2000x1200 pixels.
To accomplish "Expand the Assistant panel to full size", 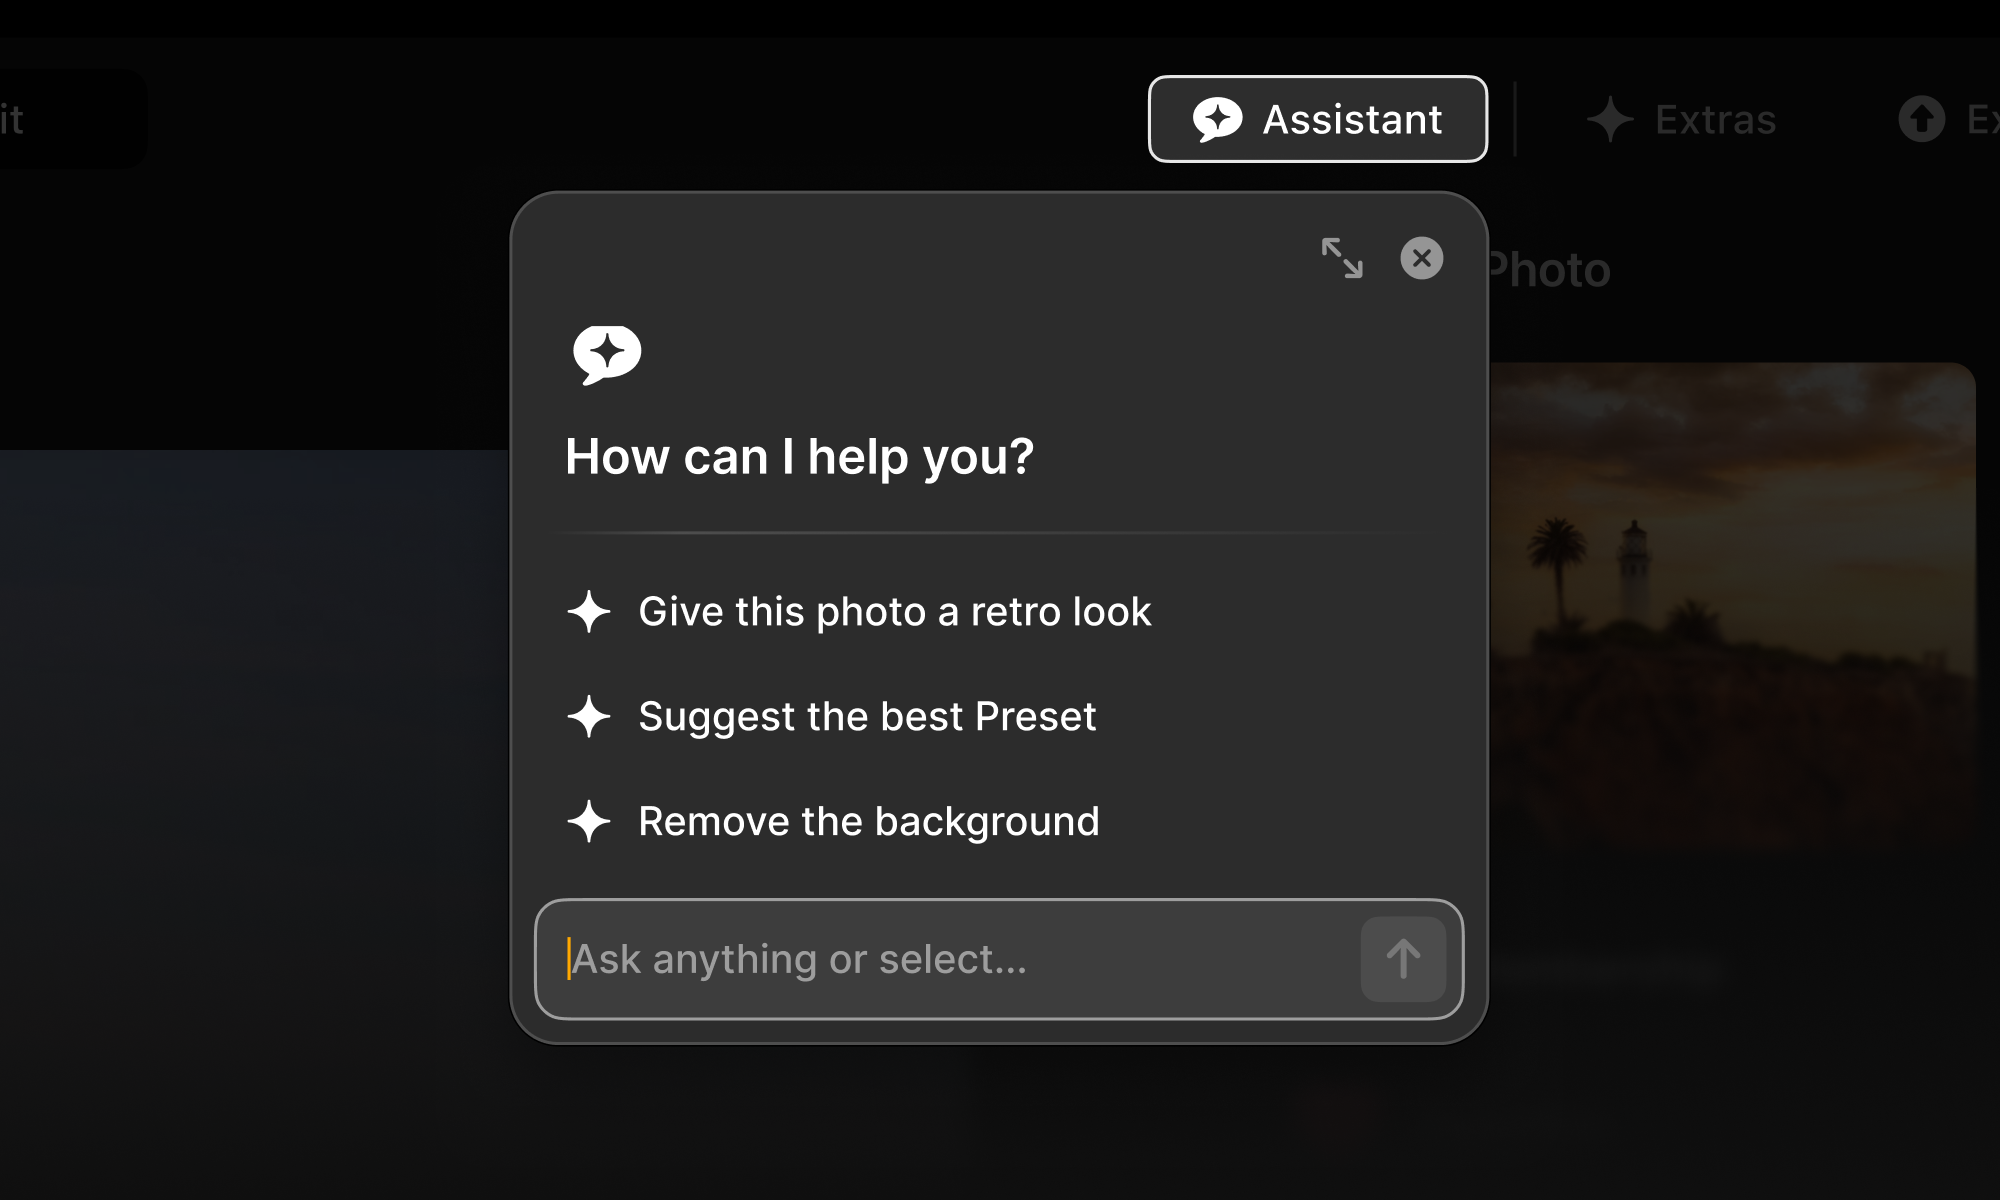I will coord(1342,258).
